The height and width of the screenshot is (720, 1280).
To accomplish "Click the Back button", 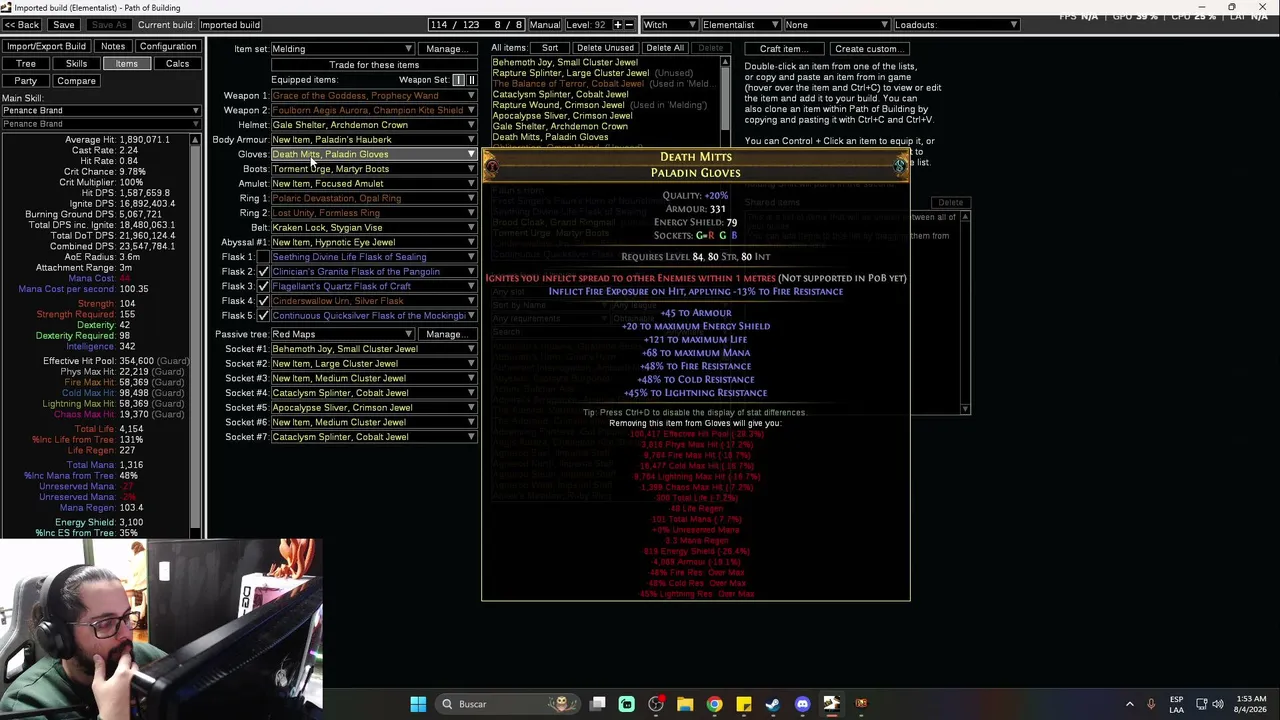I will (x=22, y=25).
